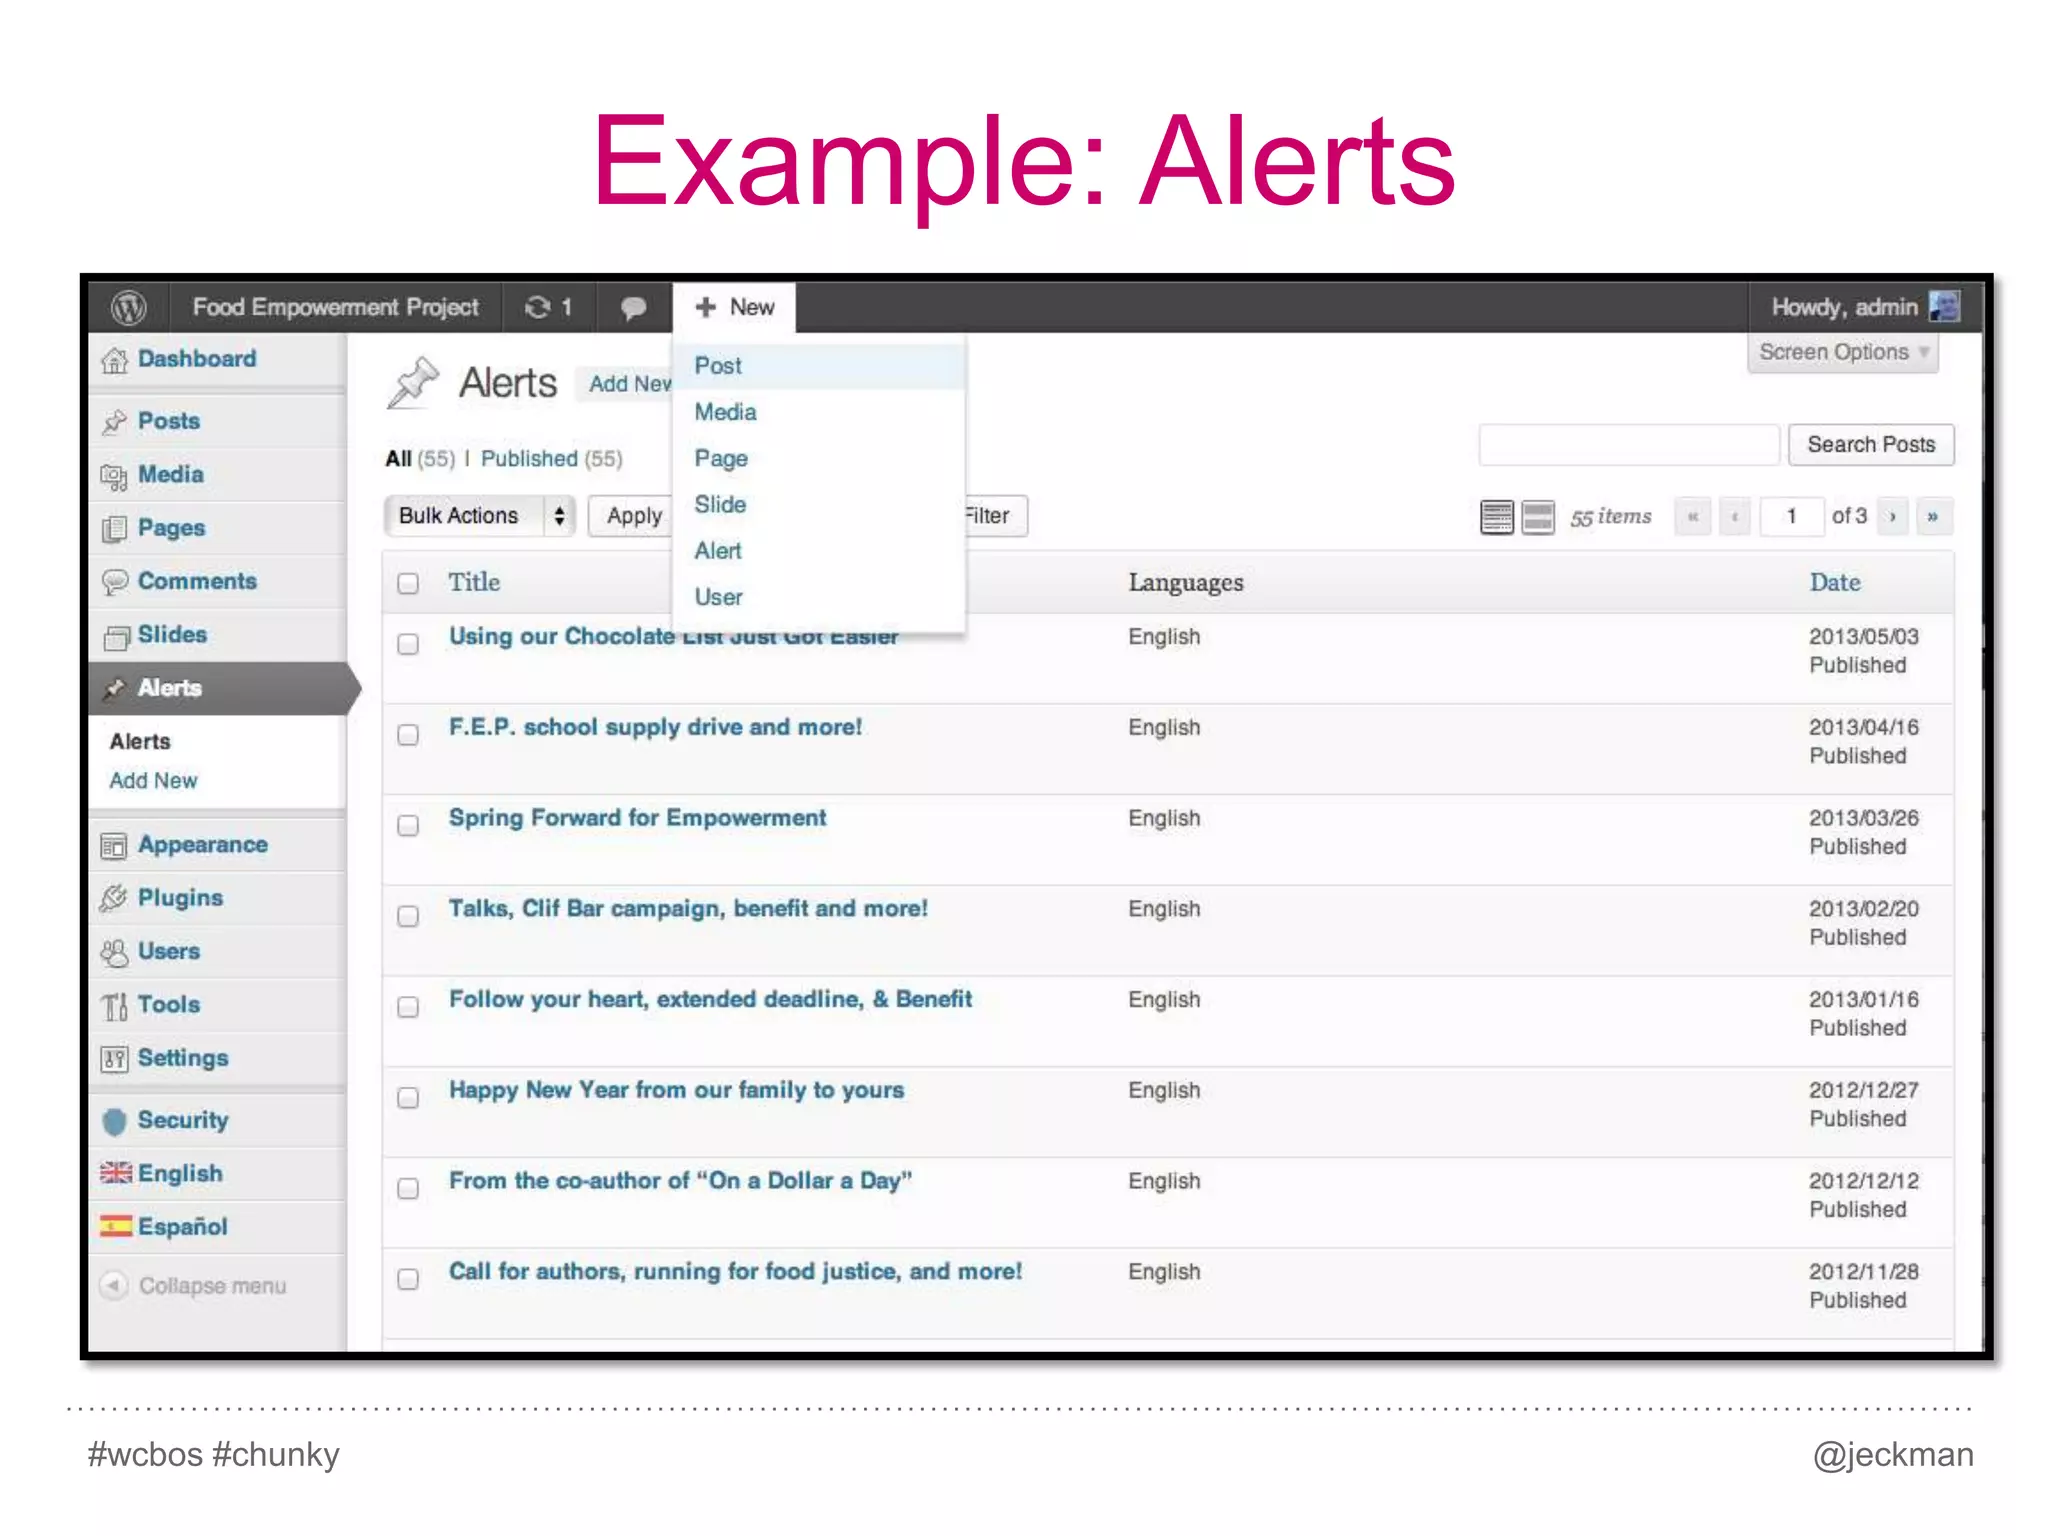Viewport: 2048px width, 1536px height.
Task: Check the On a Dollar a Day row
Action: (x=408, y=1188)
